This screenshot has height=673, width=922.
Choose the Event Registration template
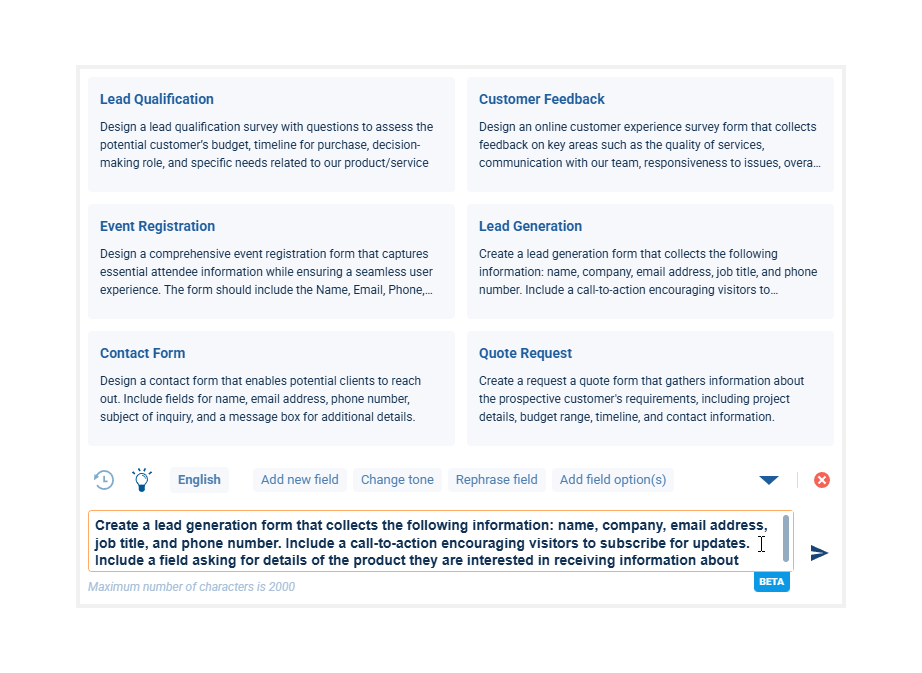tap(271, 261)
